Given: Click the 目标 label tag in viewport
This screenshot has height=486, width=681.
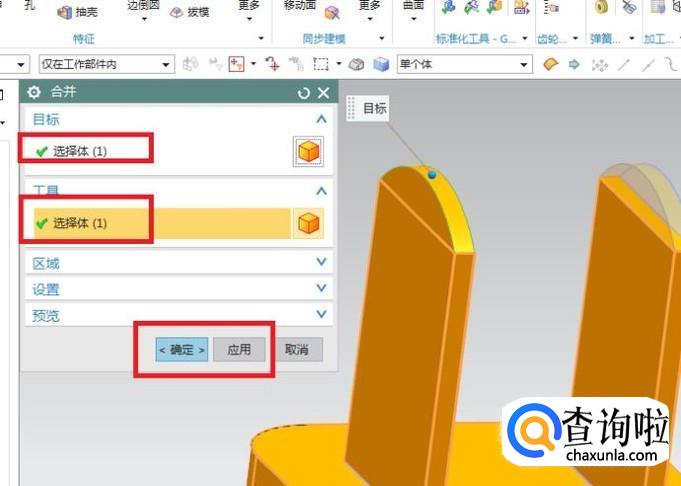Looking at the screenshot, I should pos(368,108).
